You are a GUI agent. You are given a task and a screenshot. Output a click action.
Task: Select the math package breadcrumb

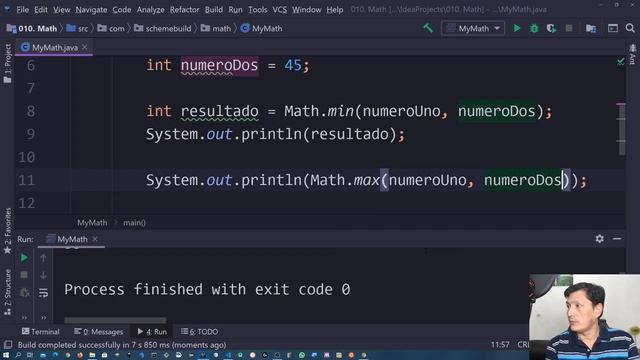click(x=216, y=29)
